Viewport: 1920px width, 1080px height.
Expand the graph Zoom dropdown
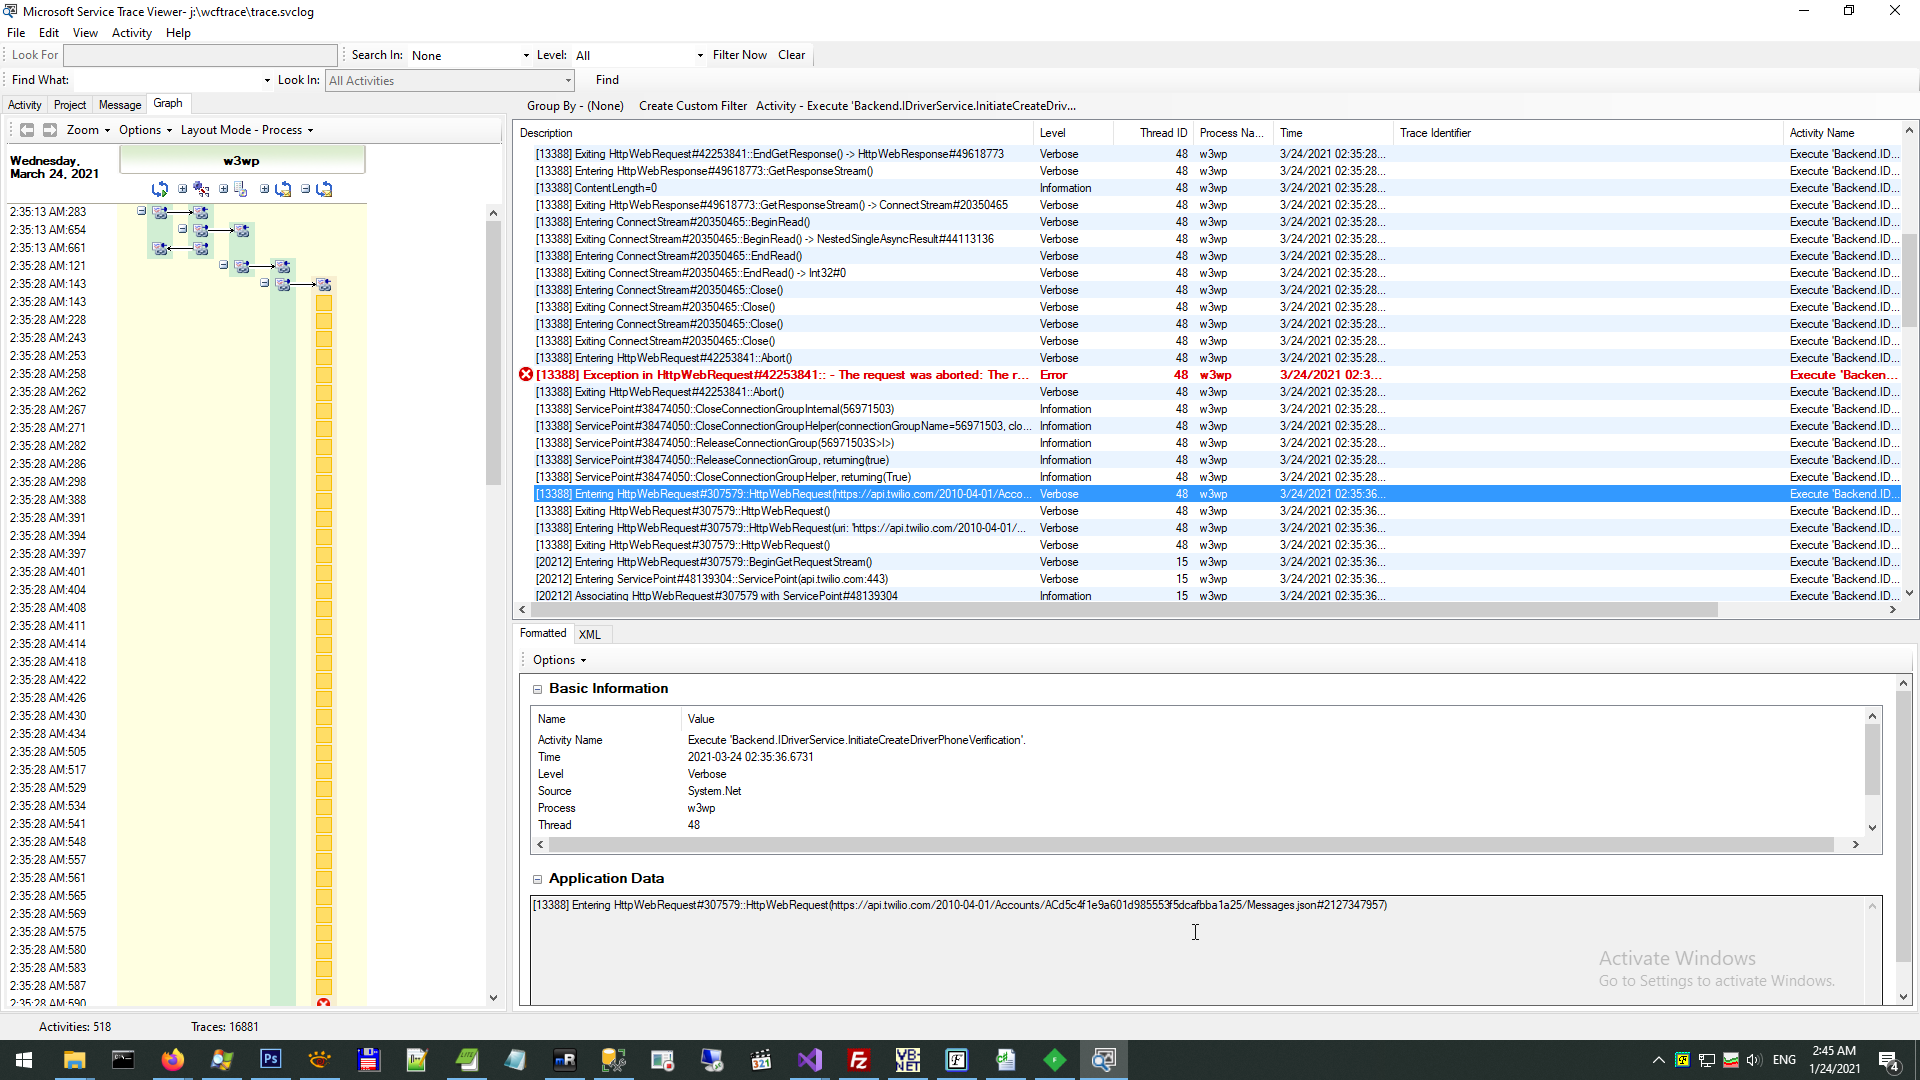(x=88, y=130)
